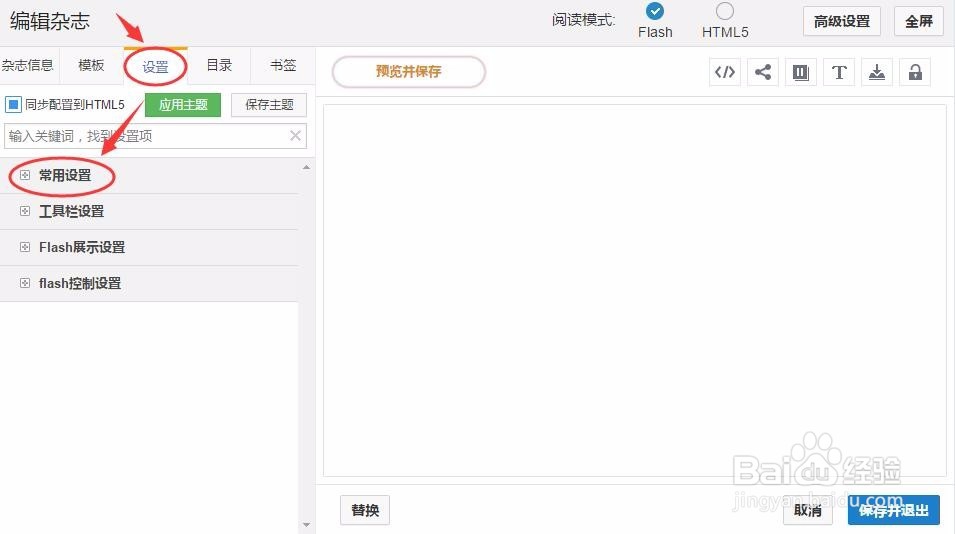
Task: Switch to 设置 tab
Action: 155,66
